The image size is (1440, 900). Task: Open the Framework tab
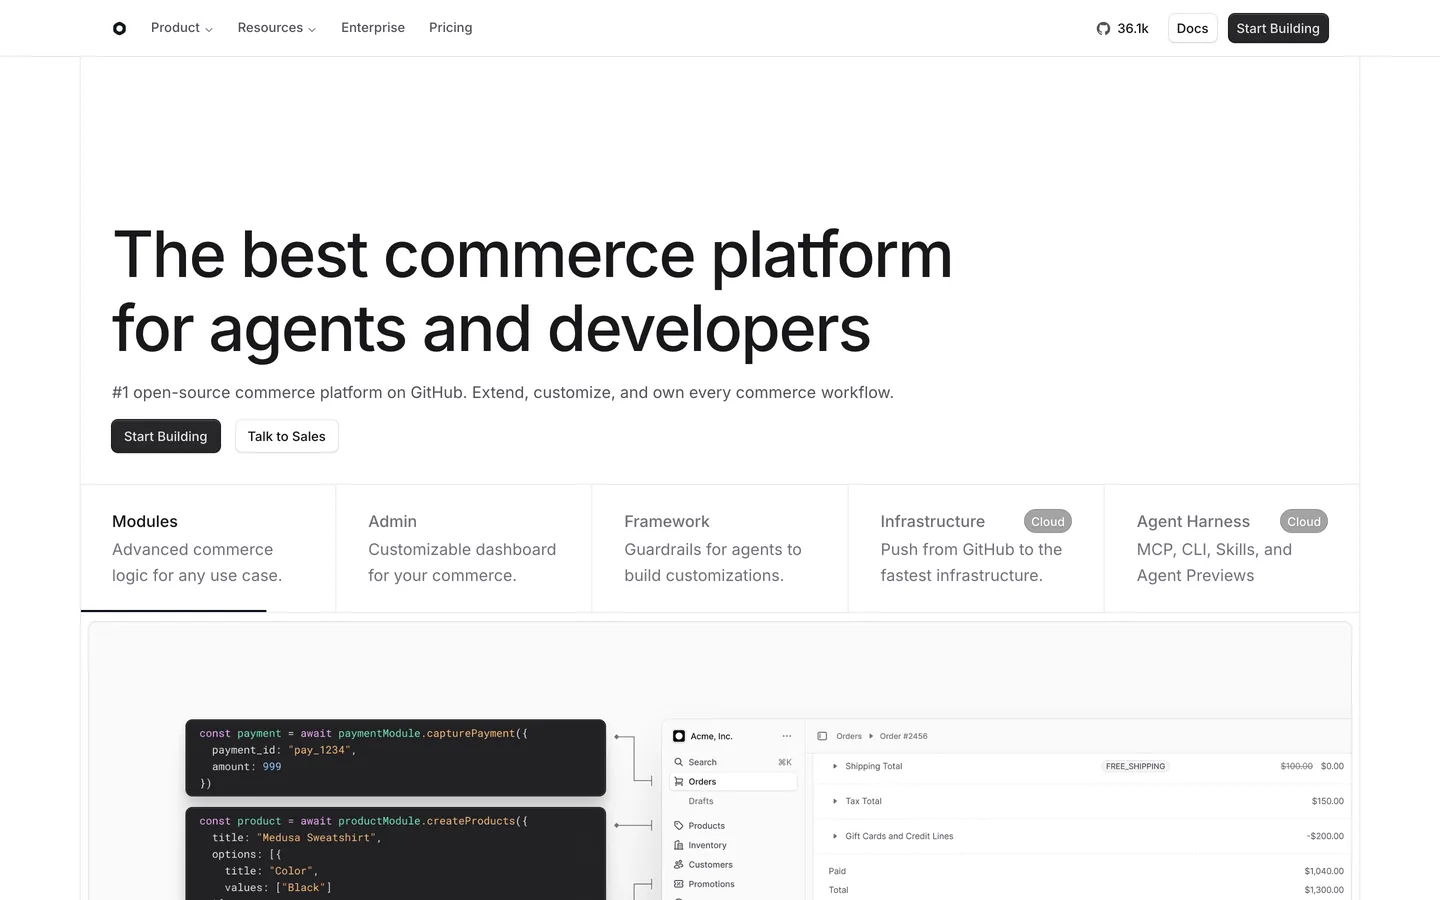pos(720,548)
